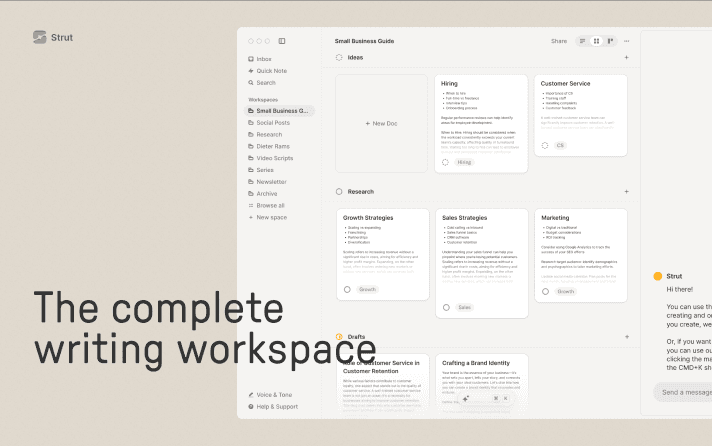Open Voice & Tone settings

pos(270,395)
